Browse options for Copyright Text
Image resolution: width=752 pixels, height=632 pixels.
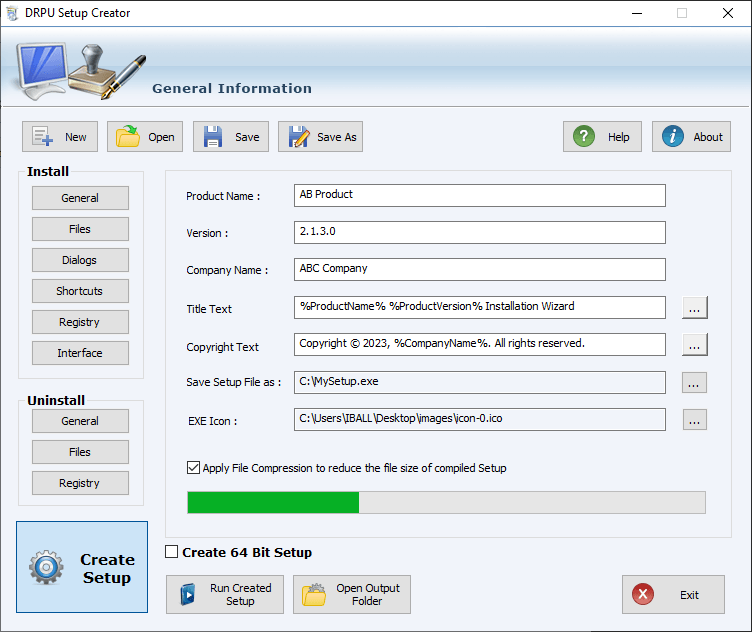click(694, 345)
